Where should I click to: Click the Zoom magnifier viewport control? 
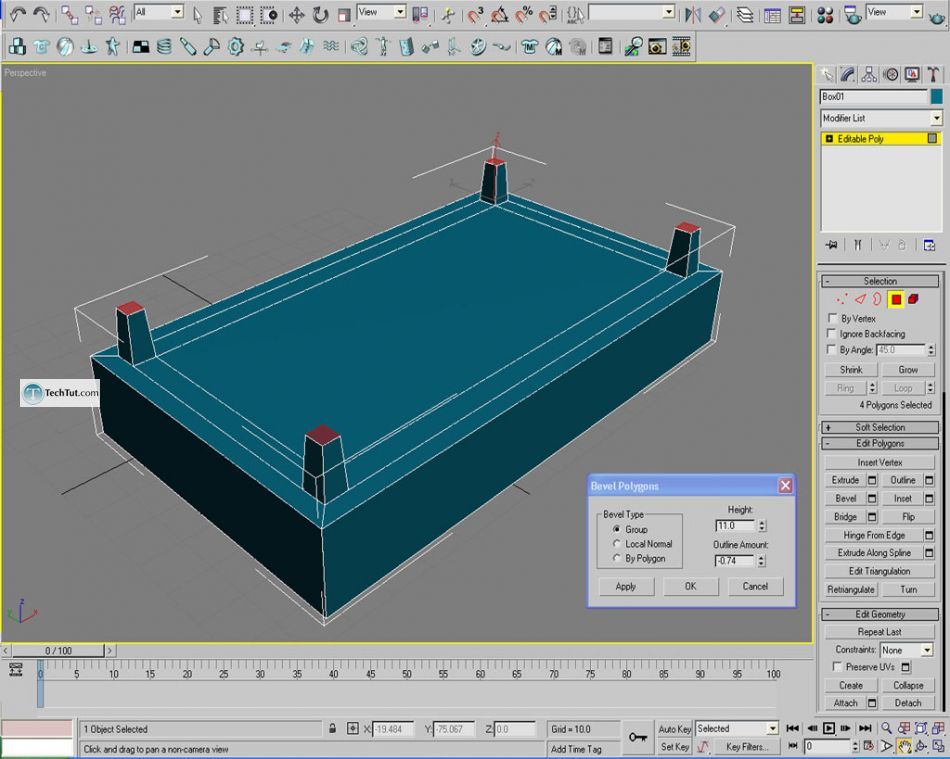[x=886, y=729]
